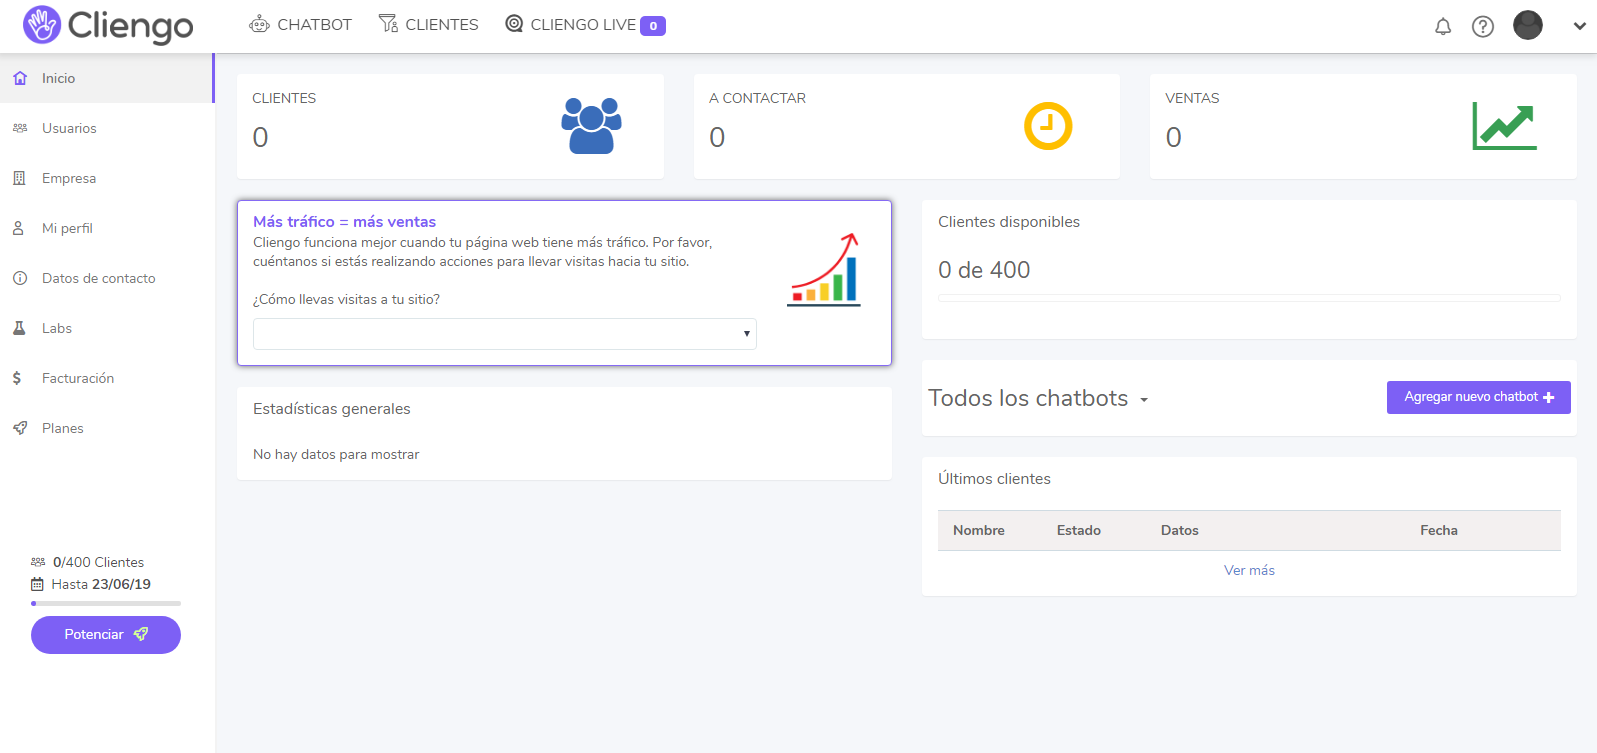Viewport: 1597px width, 753px height.
Task: Click the Inicio home icon
Action: pyautogui.click(x=20, y=78)
